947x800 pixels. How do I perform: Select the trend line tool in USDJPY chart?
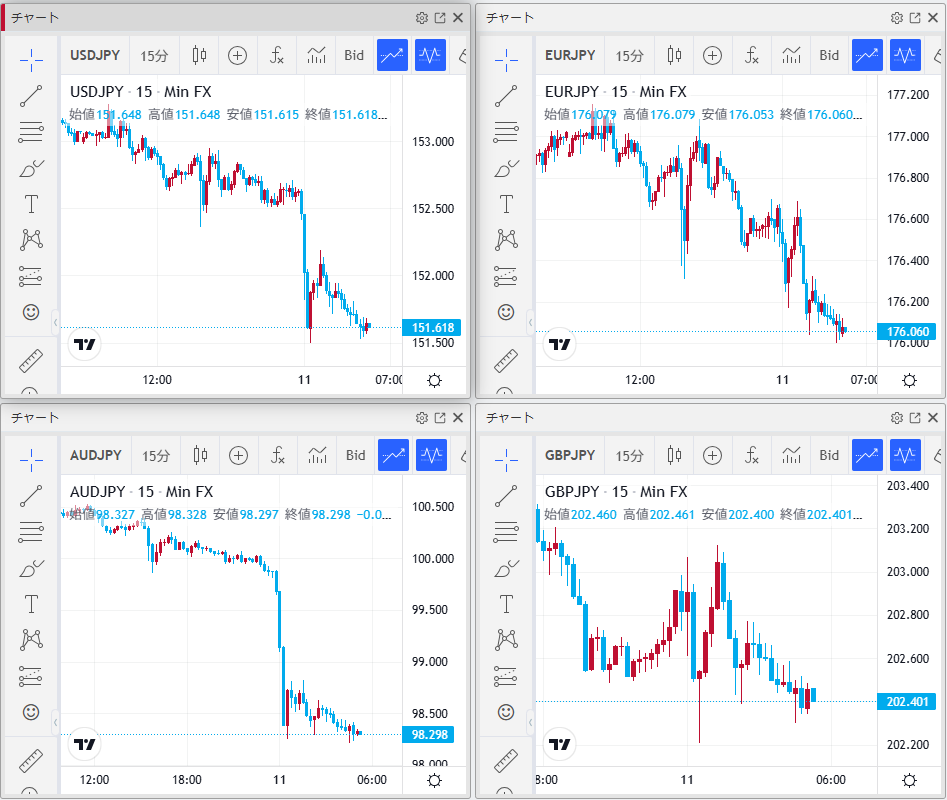click(31, 95)
